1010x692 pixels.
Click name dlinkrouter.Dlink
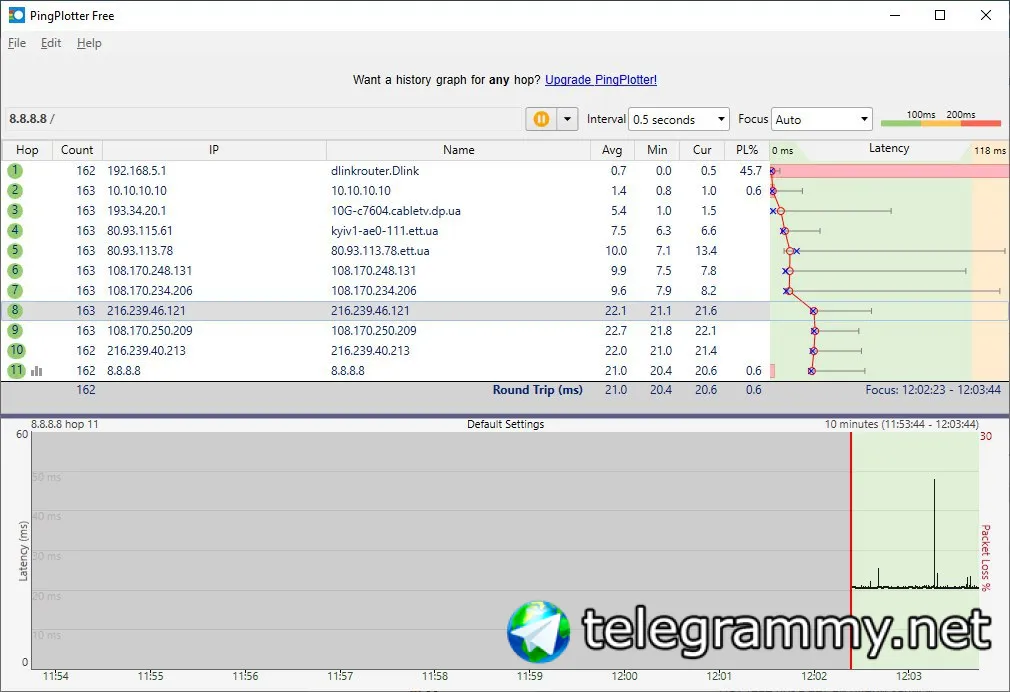click(x=375, y=171)
